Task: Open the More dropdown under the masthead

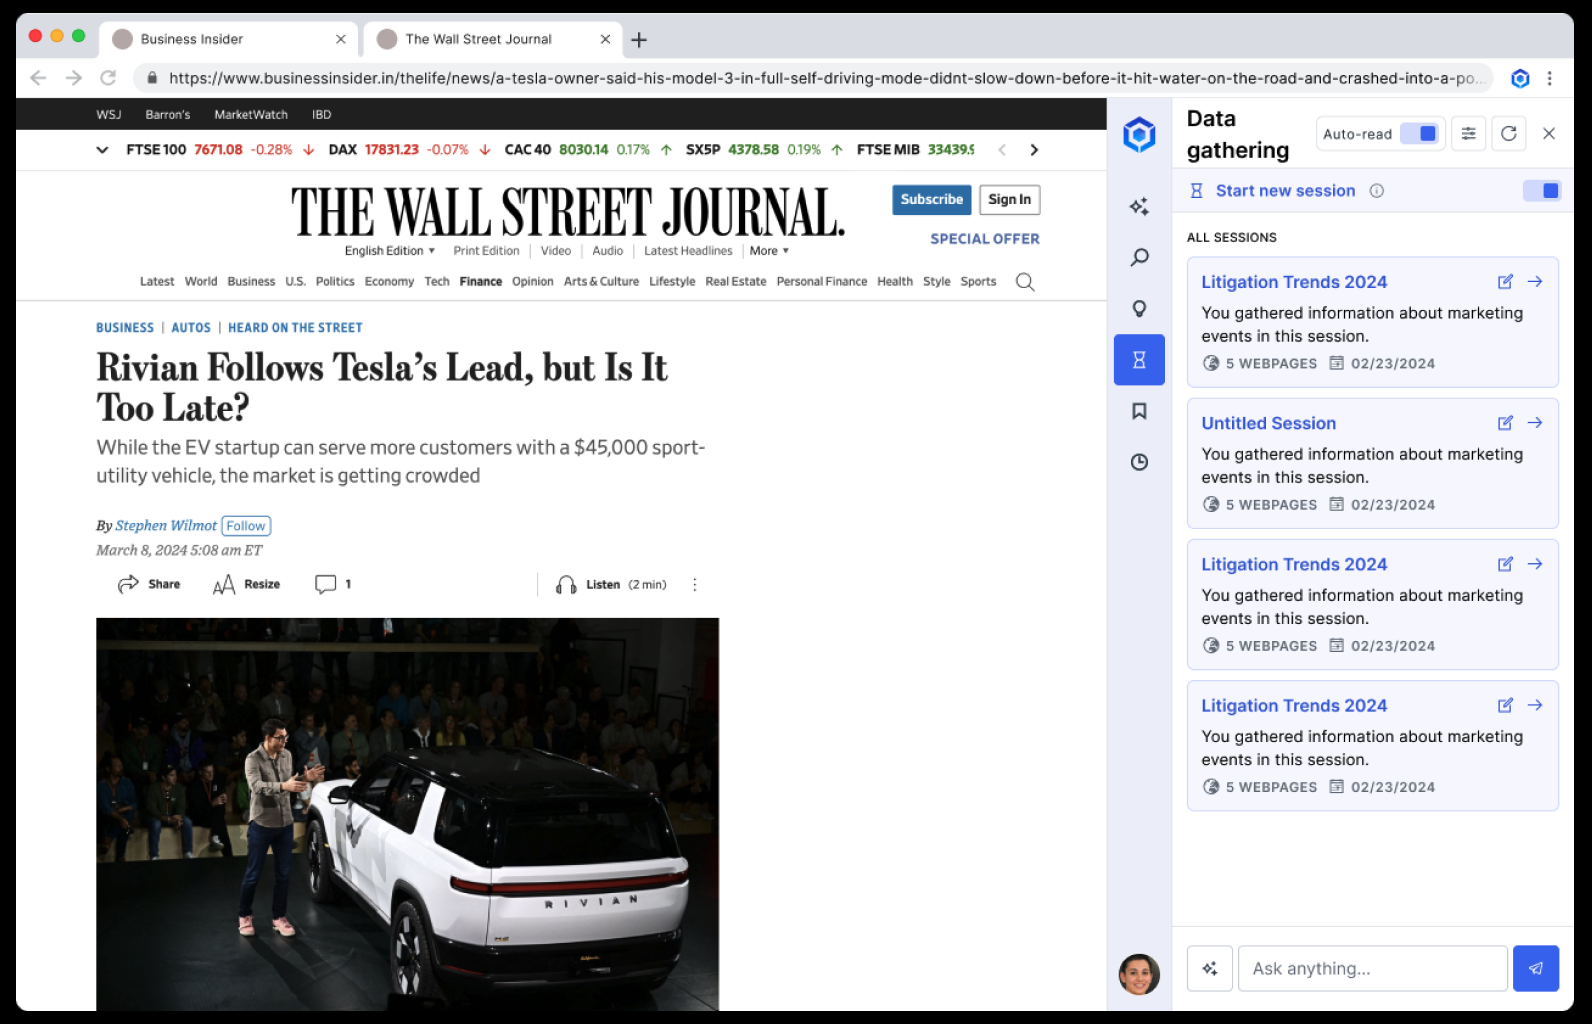Action: pyautogui.click(x=769, y=251)
